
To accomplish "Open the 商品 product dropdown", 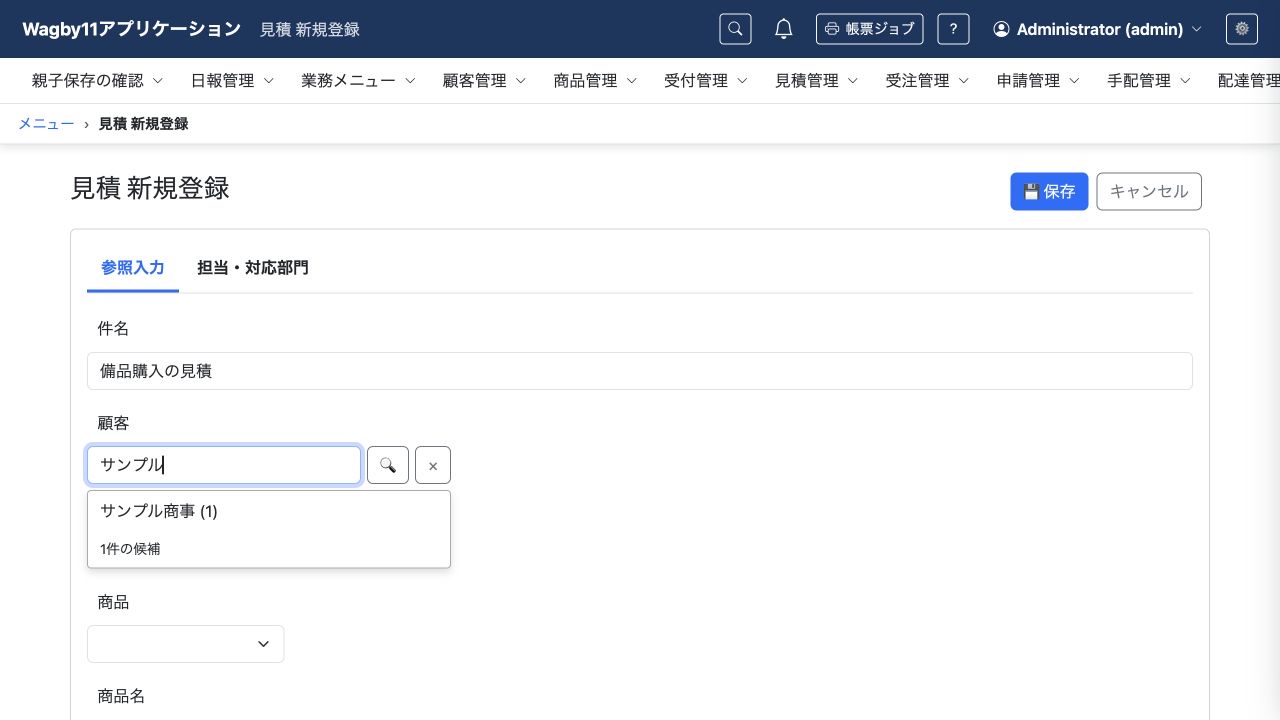I will click(186, 644).
